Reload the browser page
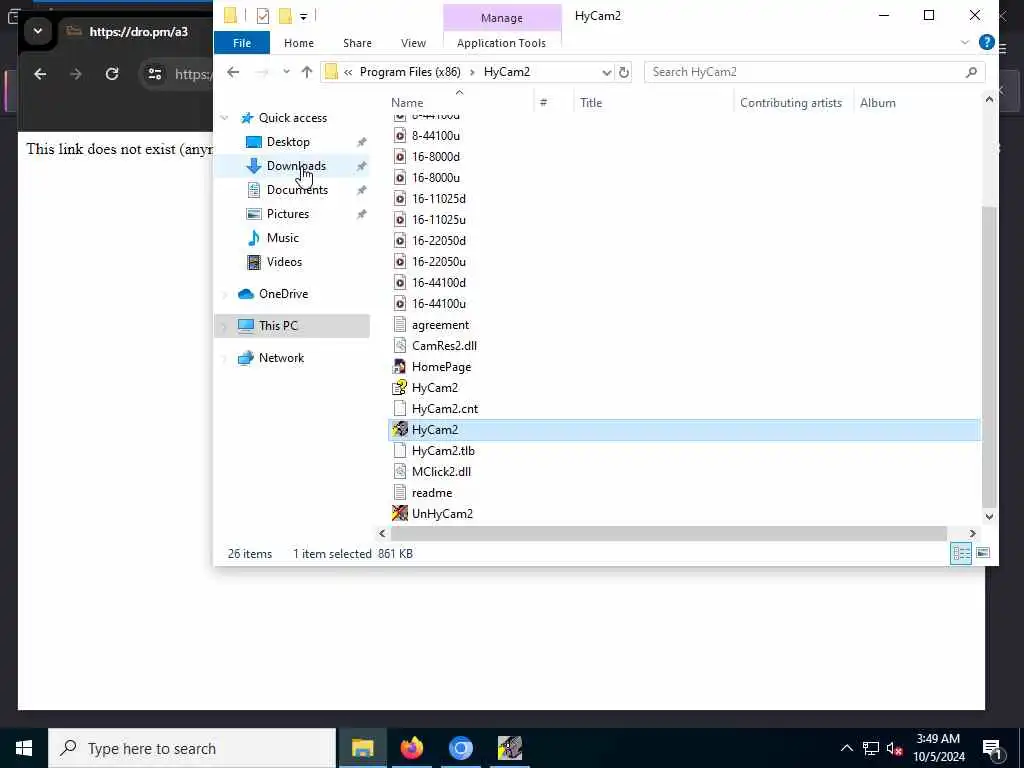 click(x=112, y=74)
